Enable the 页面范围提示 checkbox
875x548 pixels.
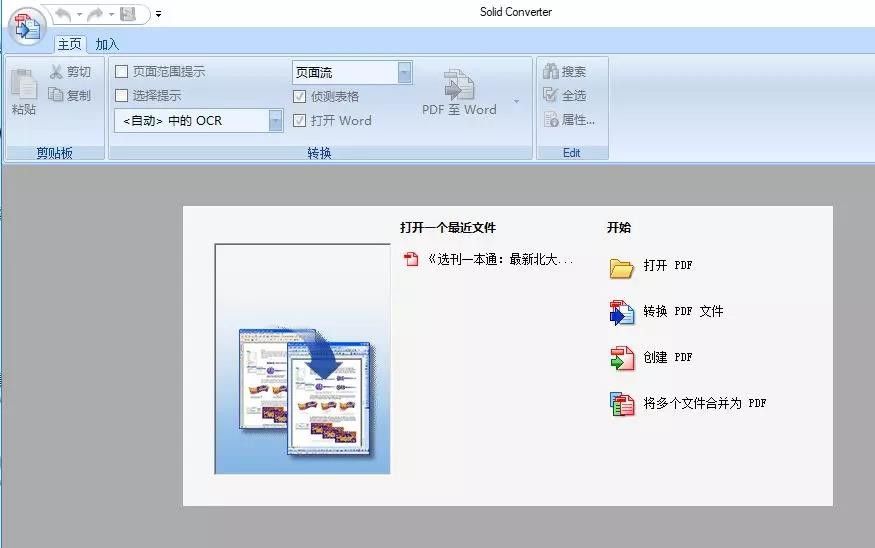click(x=122, y=71)
